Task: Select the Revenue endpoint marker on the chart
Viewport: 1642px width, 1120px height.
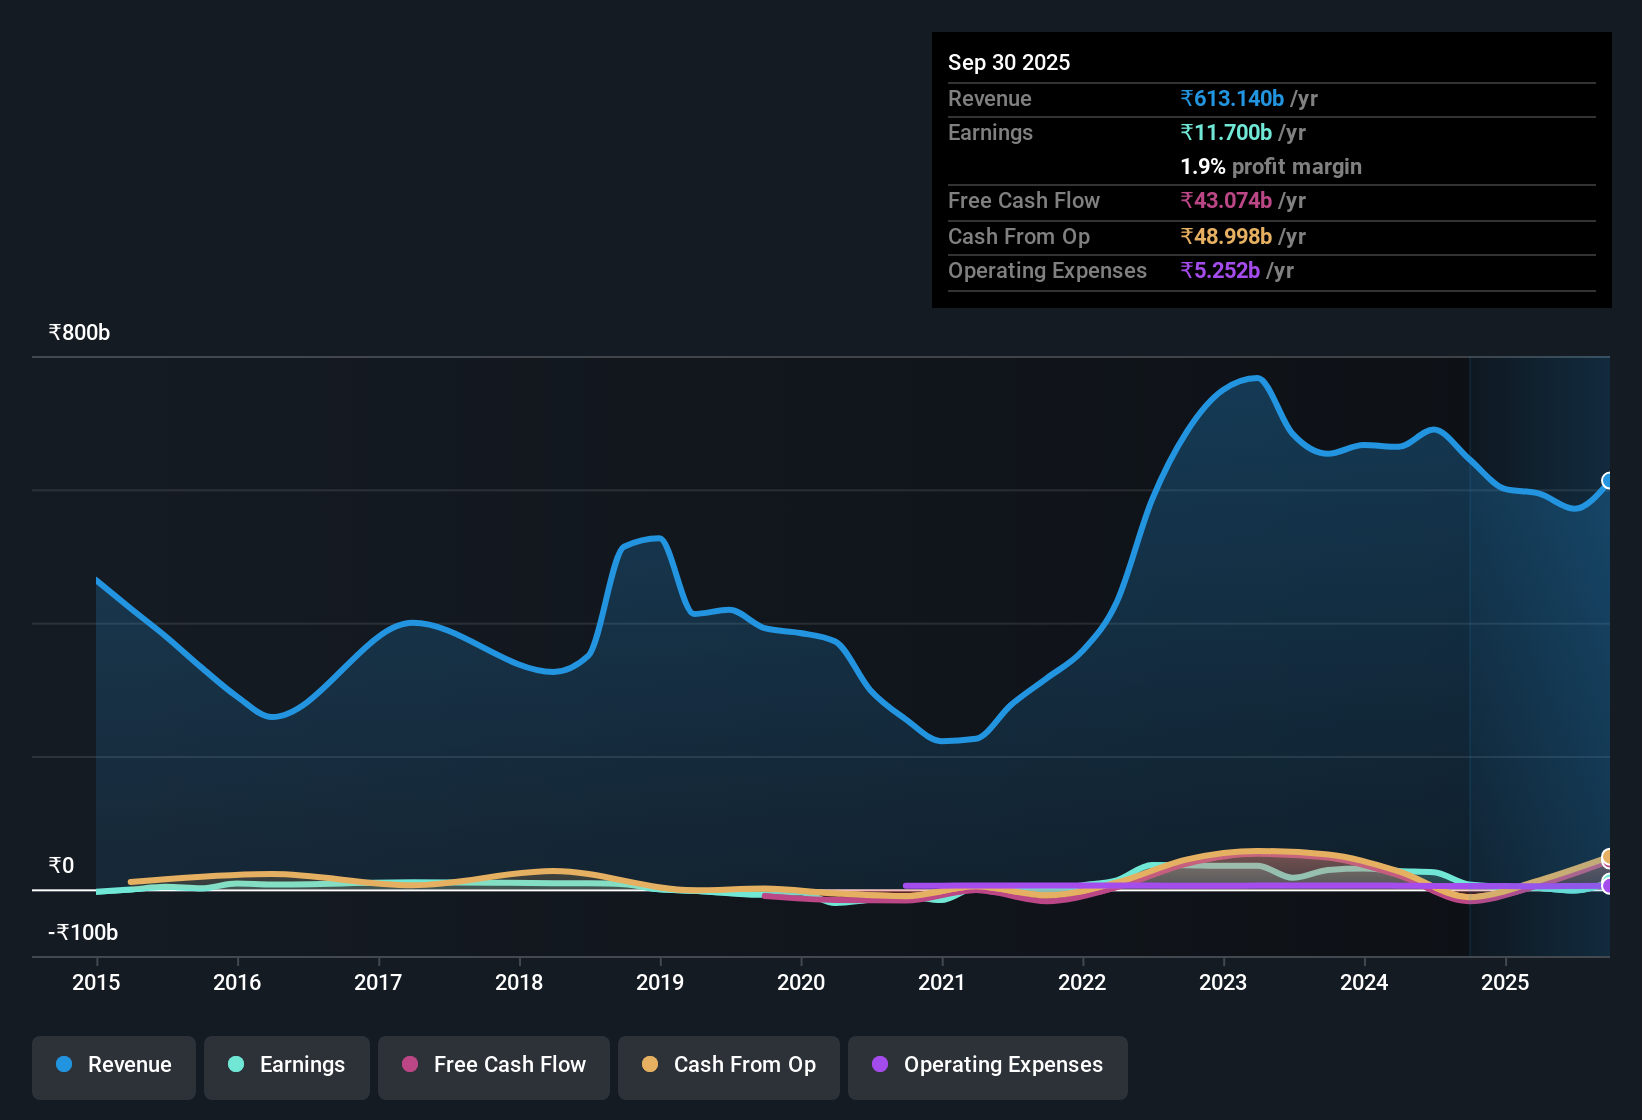Action: coord(1607,481)
